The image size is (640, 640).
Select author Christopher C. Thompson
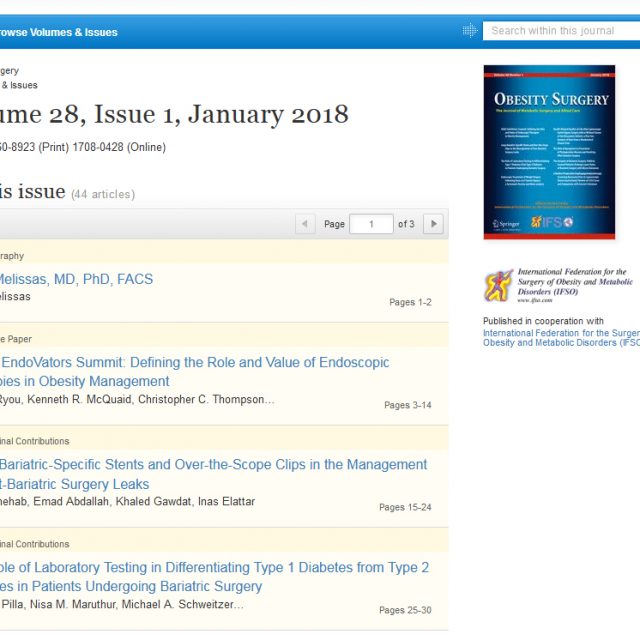[x=210, y=400]
